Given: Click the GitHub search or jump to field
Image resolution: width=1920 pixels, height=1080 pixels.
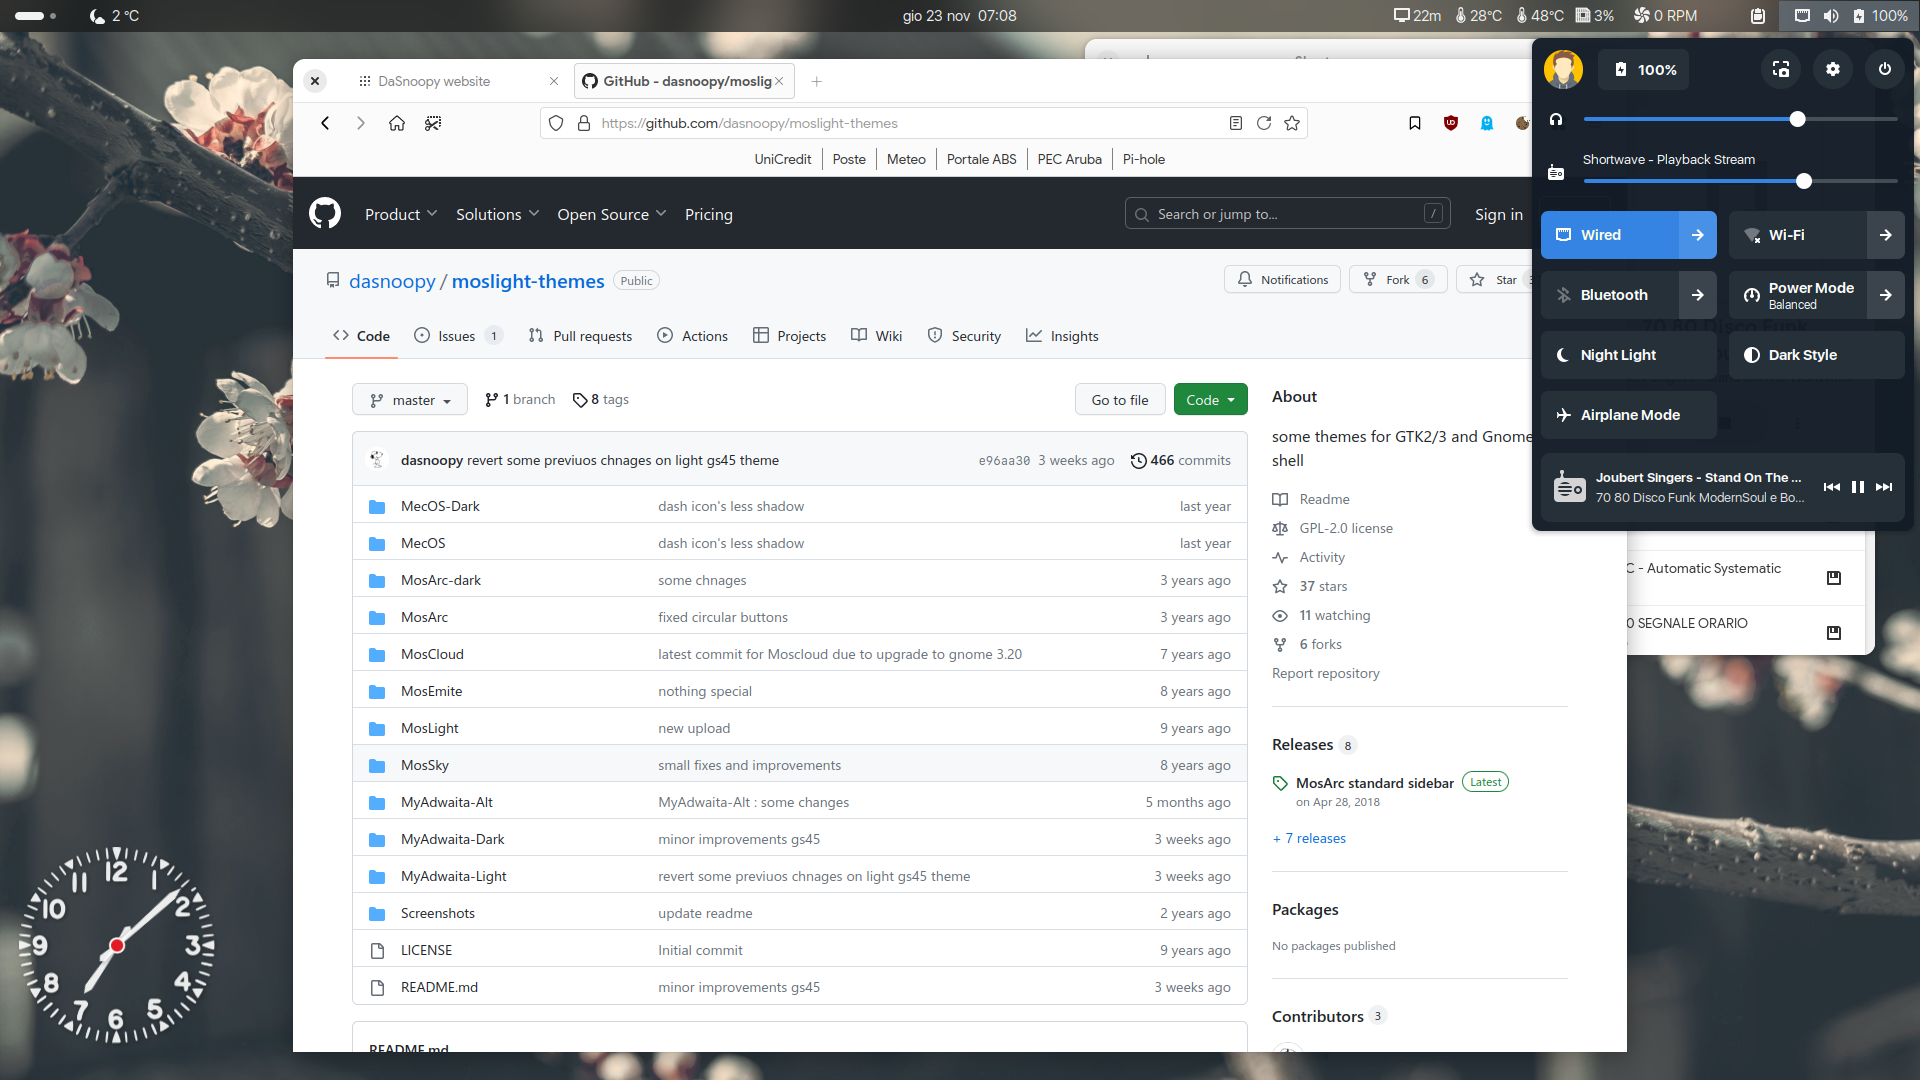Looking at the screenshot, I should (1288, 214).
